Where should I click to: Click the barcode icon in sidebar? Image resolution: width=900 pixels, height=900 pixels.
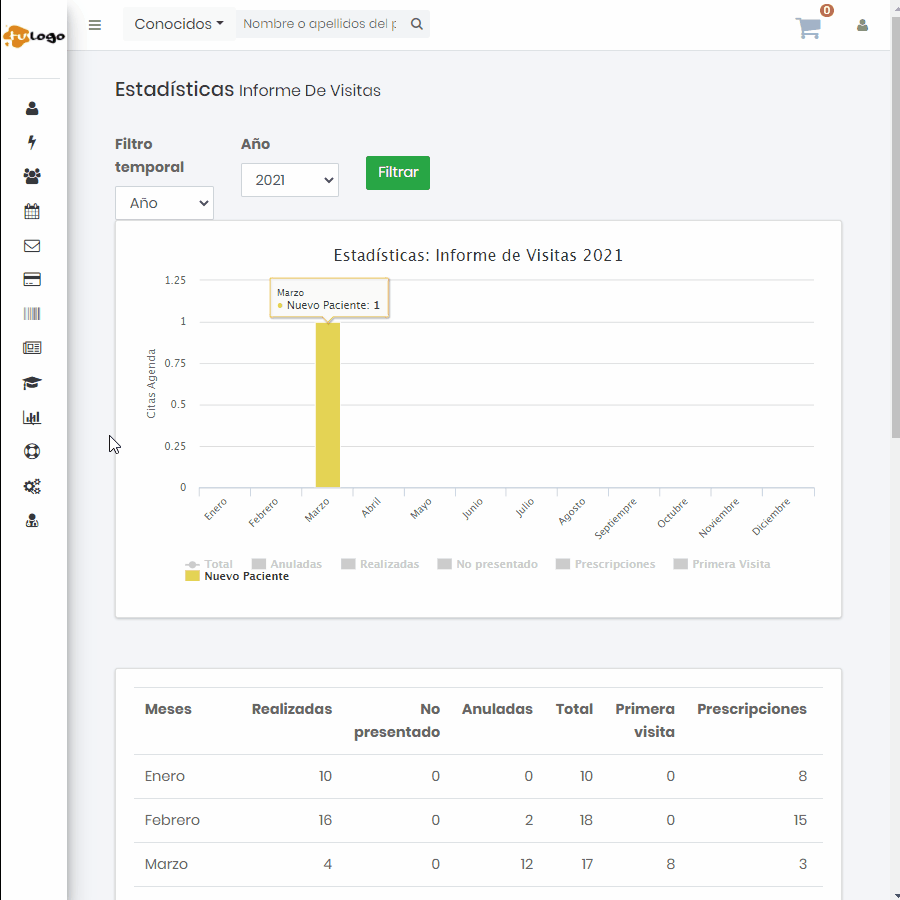[32, 314]
